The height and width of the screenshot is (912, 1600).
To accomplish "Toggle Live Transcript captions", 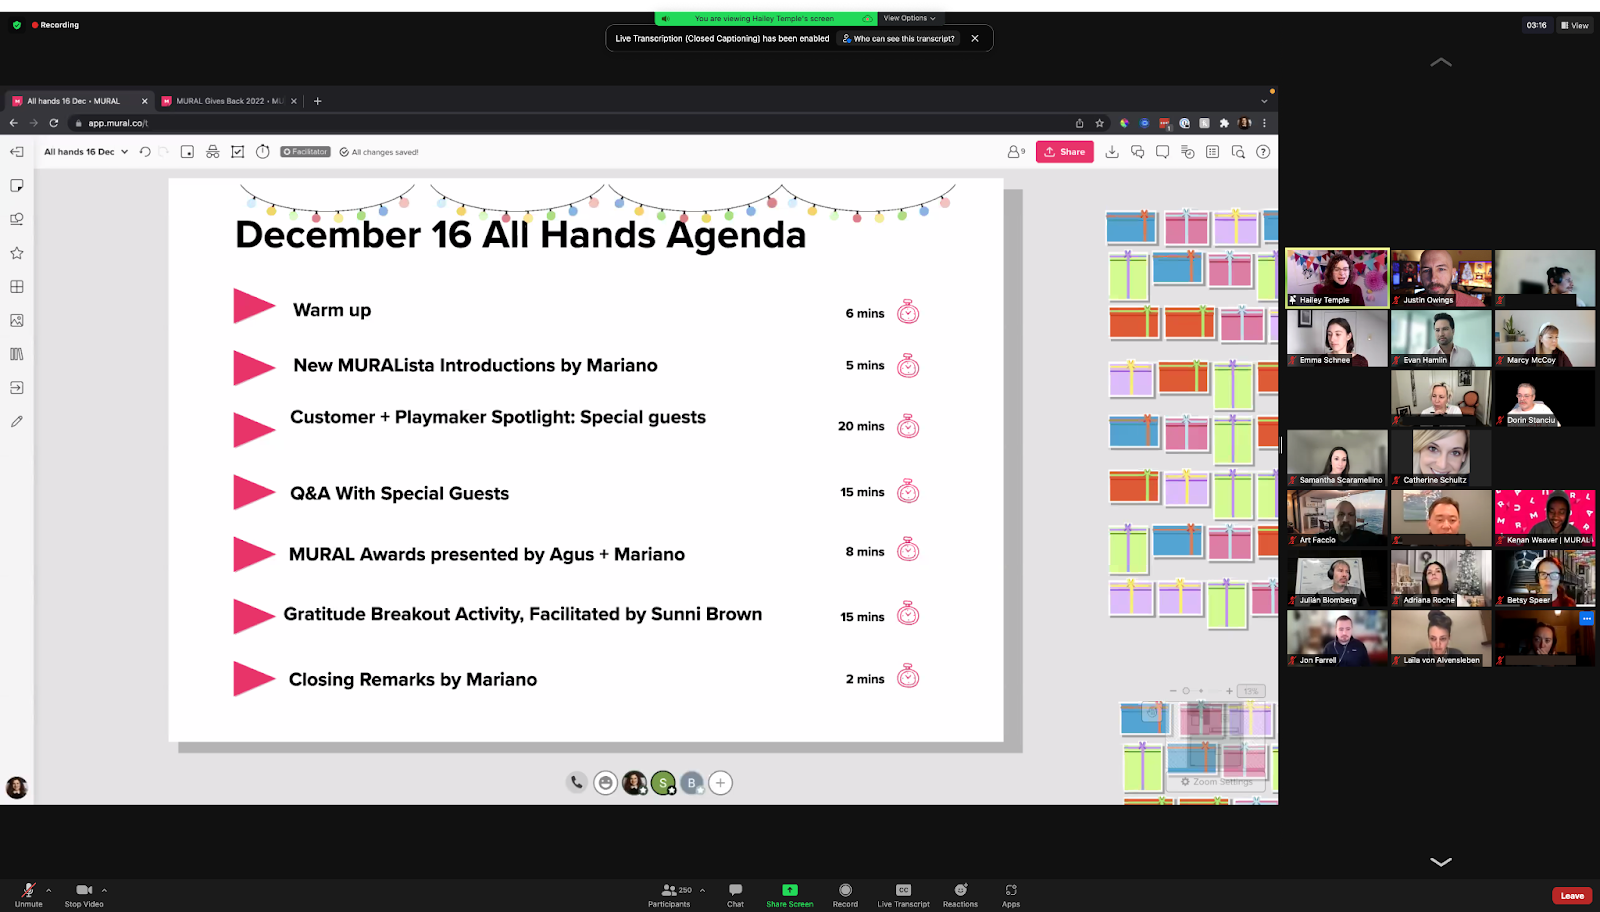I will [903, 894].
